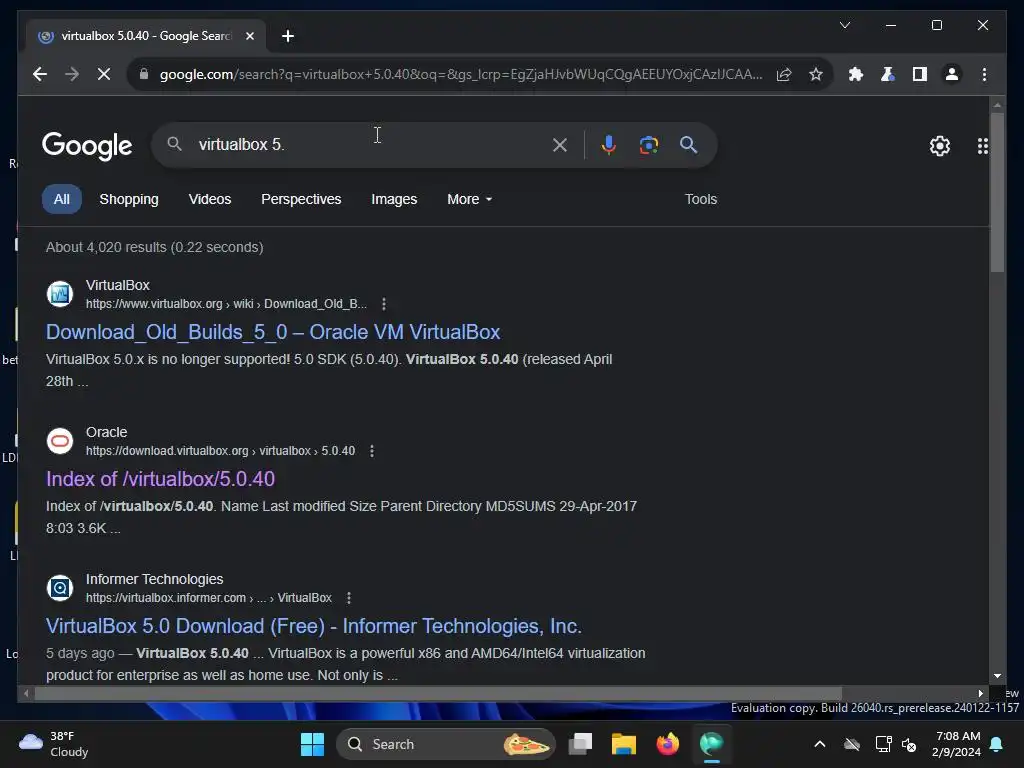Close the virtualbox 5.0.40 tab
The image size is (1024, 768).
pyautogui.click(x=249, y=36)
